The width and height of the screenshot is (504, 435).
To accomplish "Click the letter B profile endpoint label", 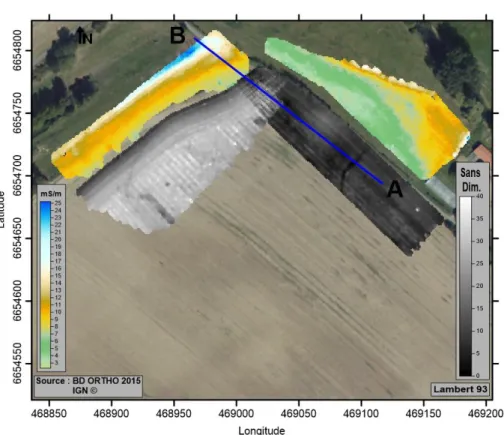I will tap(177, 36).
